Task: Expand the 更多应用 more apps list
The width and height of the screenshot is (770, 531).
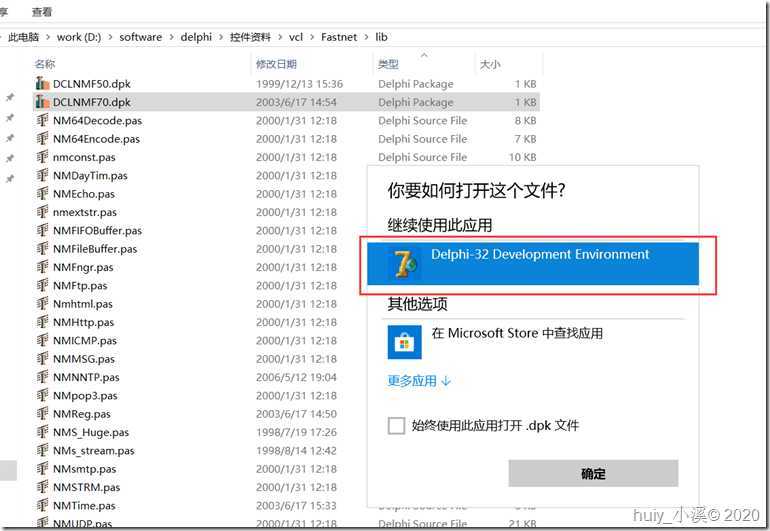Action: coord(419,381)
